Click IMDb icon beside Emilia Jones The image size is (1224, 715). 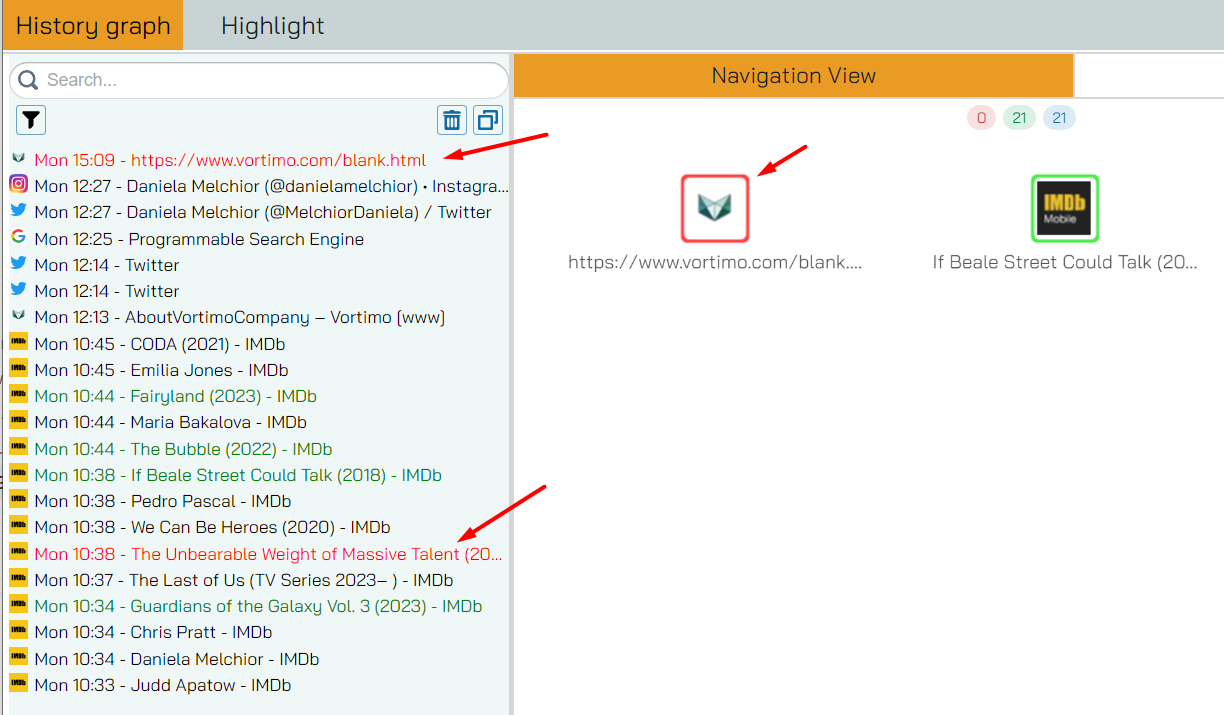[x=18, y=368]
